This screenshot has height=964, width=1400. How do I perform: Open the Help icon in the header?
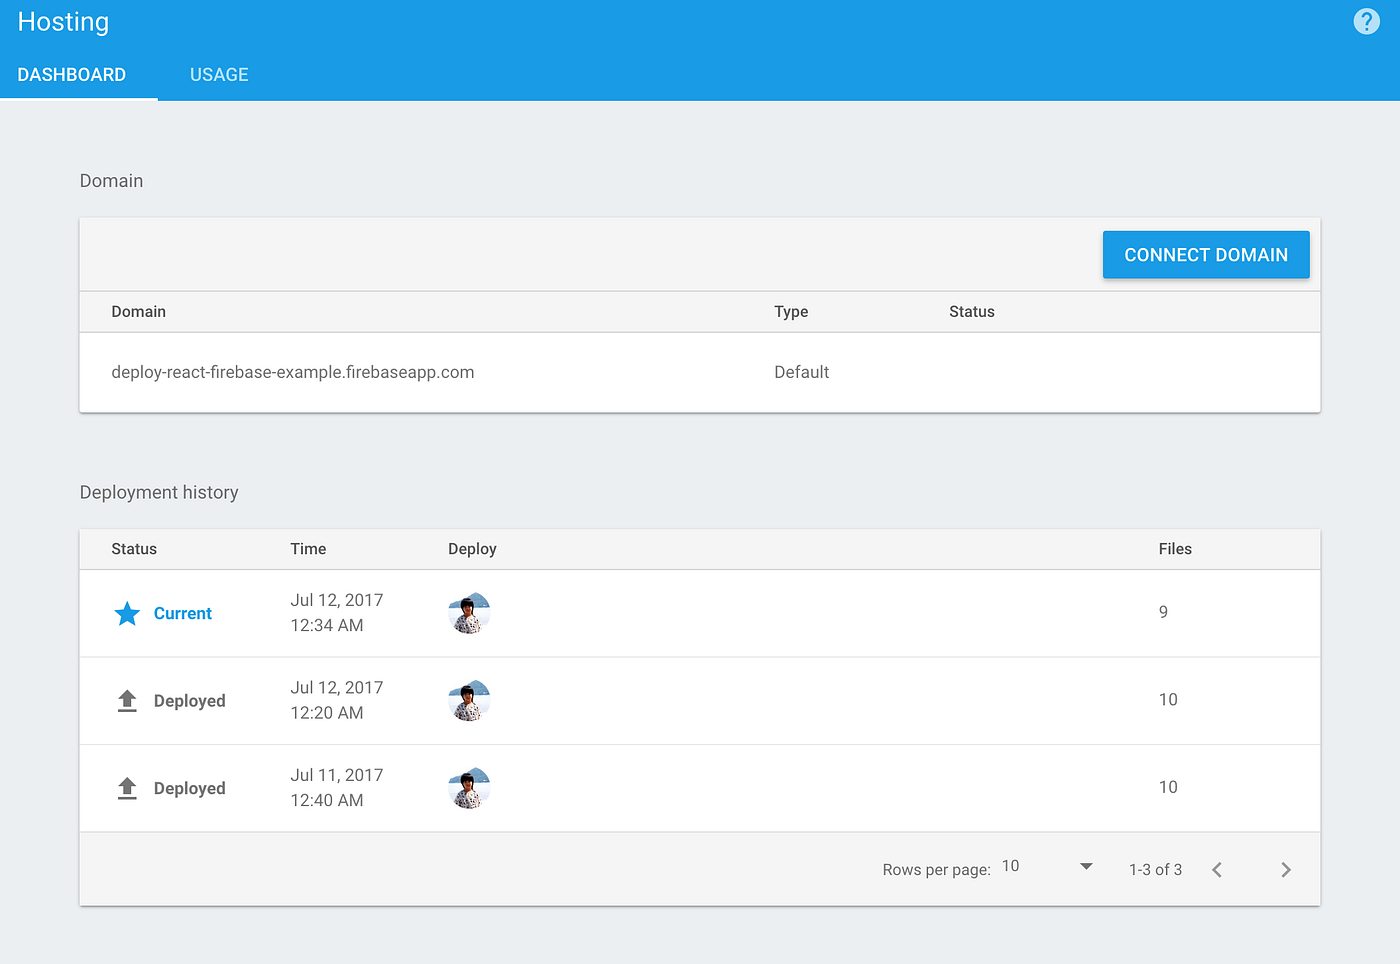1366,21
